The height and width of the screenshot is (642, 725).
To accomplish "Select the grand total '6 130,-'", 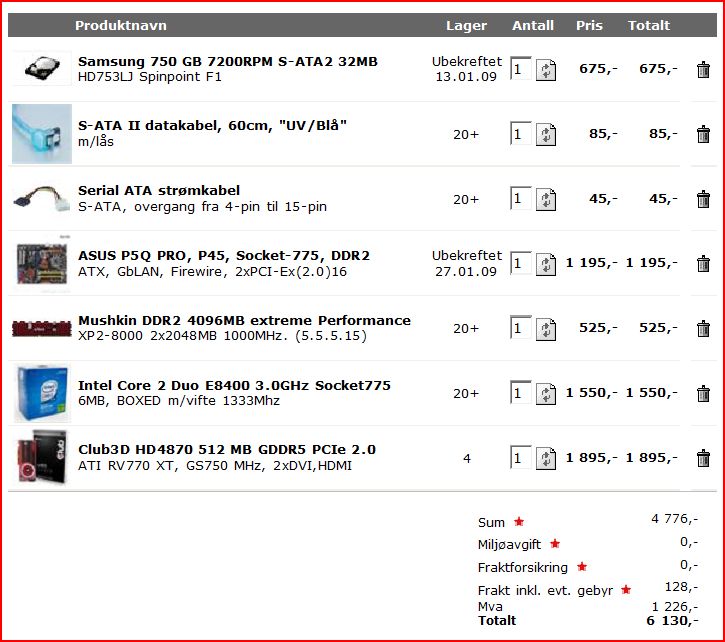I will pyautogui.click(x=672, y=621).
